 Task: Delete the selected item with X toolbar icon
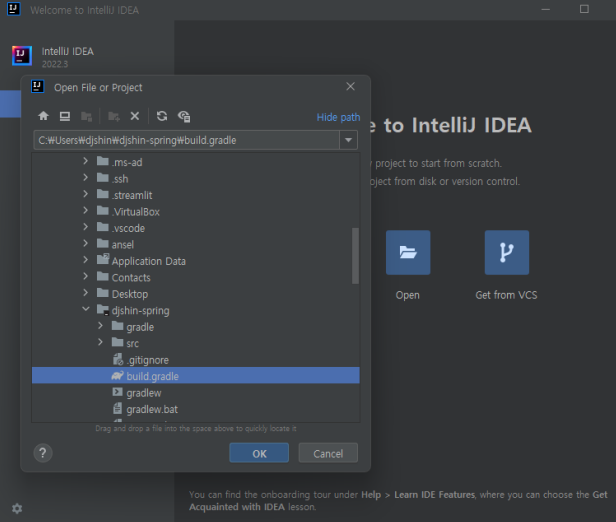pos(135,116)
